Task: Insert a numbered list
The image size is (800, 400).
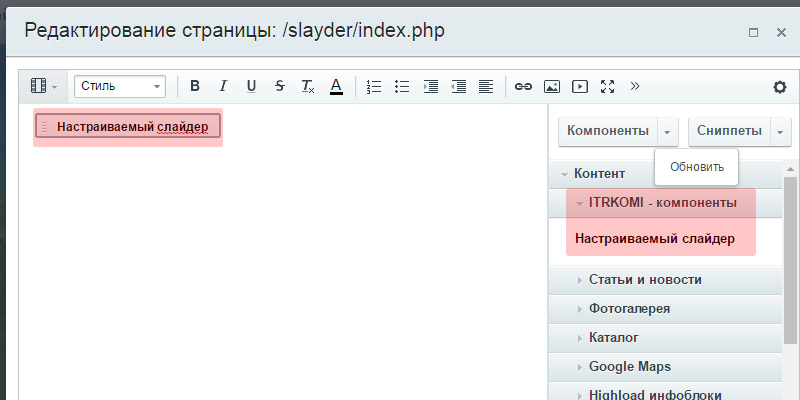Action: pos(374,86)
